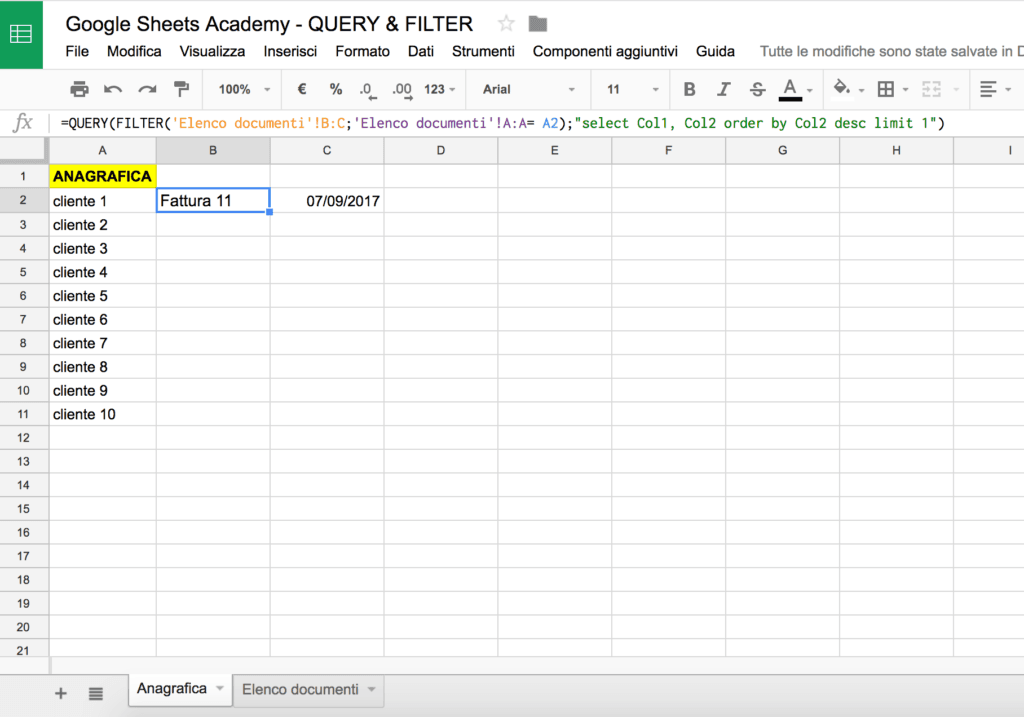Open the zoom 100% dropdown
This screenshot has height=717, width=1024.
point(244,89)
